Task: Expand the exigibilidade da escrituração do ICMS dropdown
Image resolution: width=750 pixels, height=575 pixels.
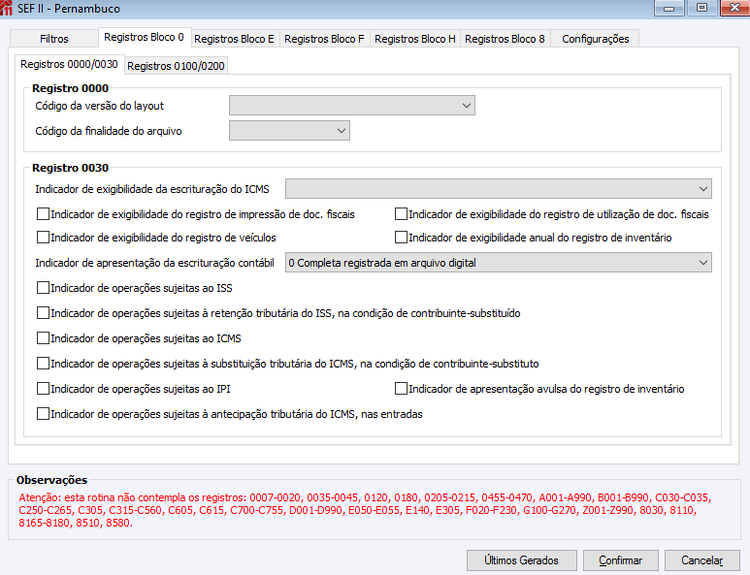Action: click(498, 188)
